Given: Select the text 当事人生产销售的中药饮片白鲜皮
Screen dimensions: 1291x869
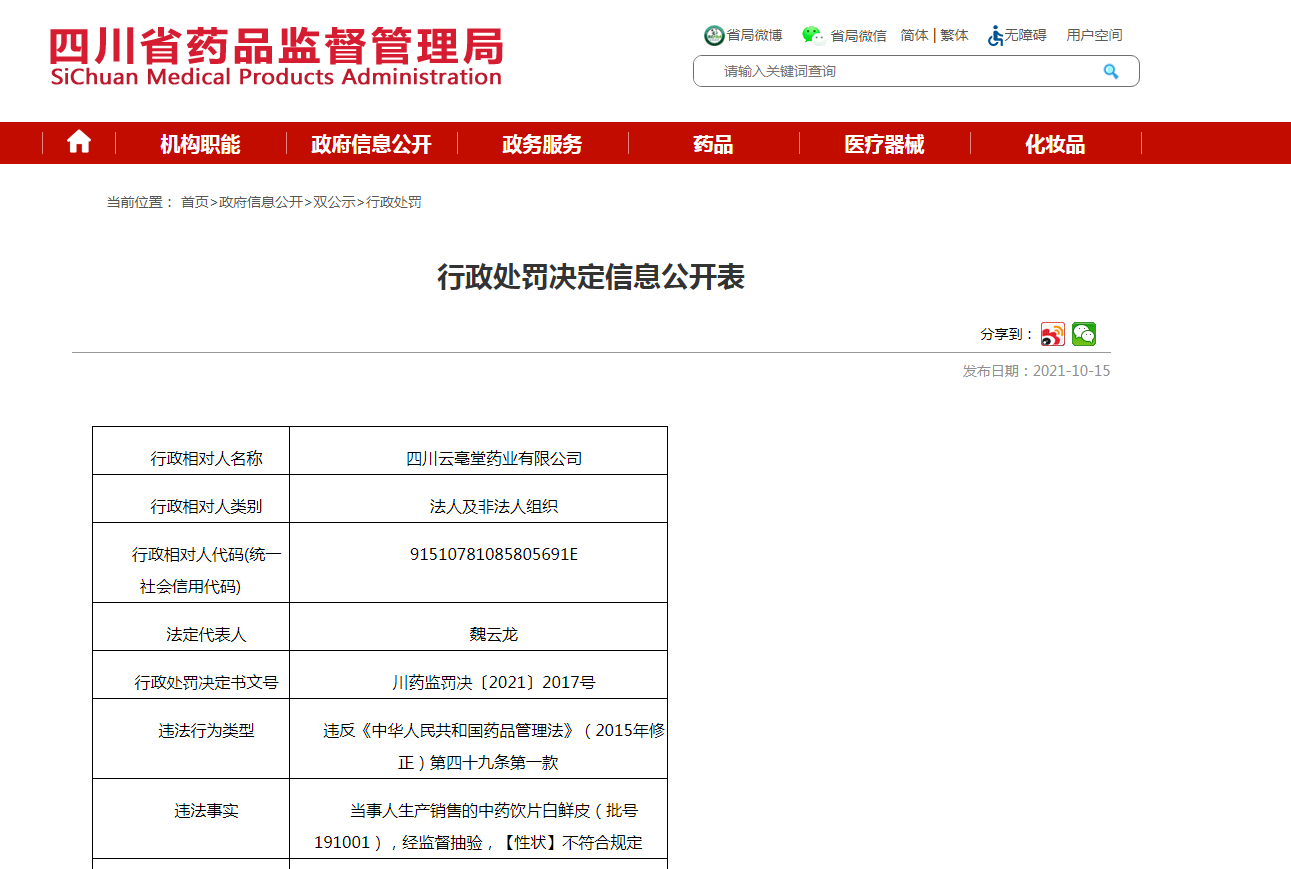Looking at the screenshot, I should point(470,810).
